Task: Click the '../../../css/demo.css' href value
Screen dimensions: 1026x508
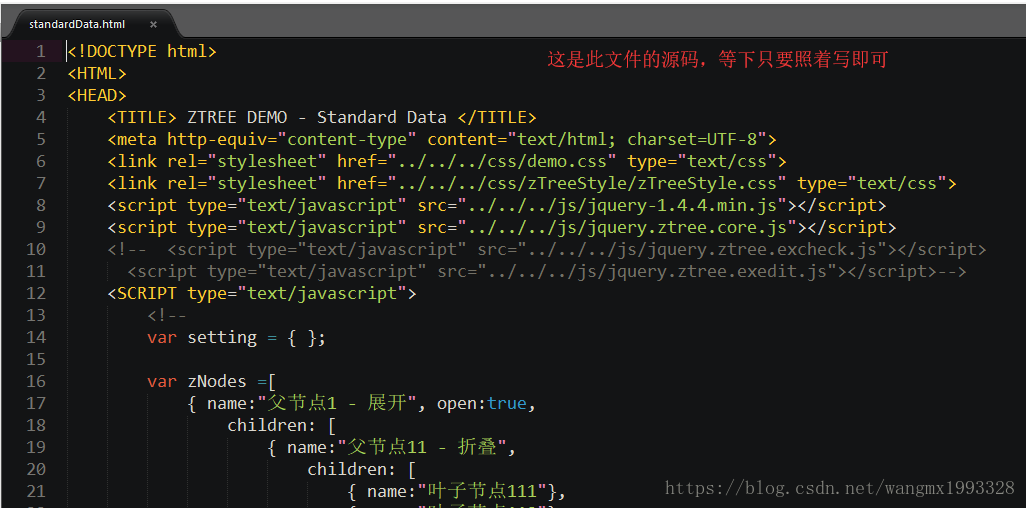Action: (502, 162)
